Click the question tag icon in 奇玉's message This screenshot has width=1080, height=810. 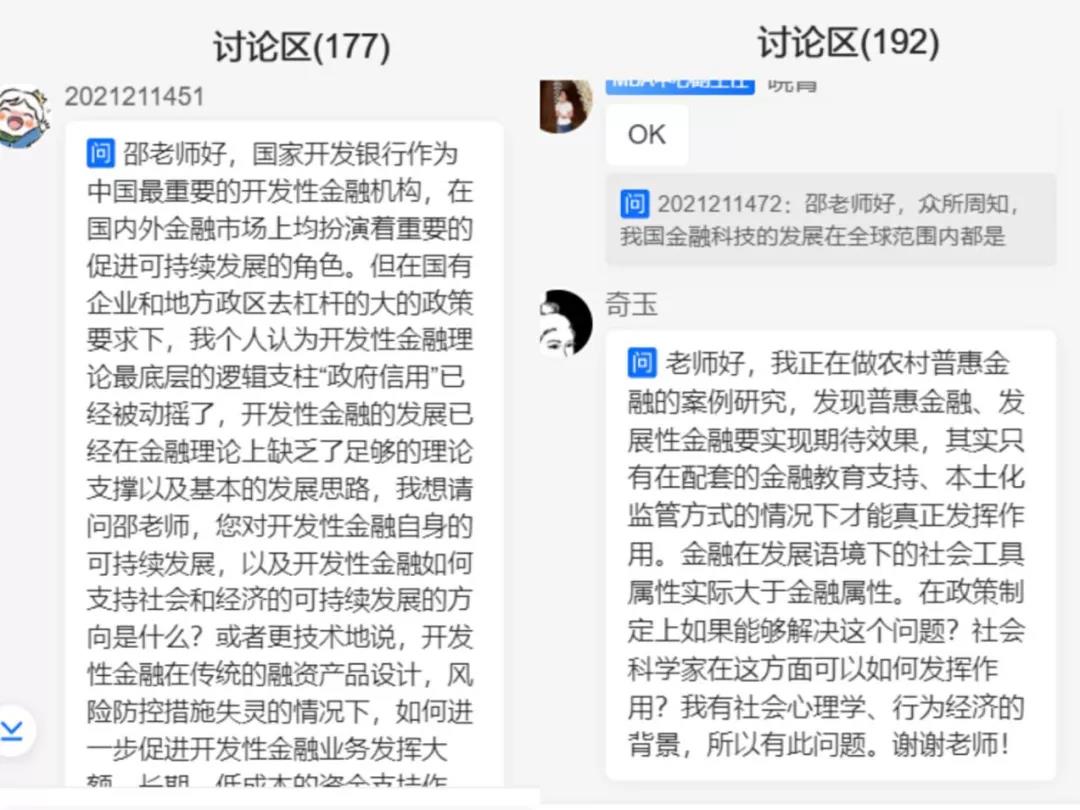642,362
